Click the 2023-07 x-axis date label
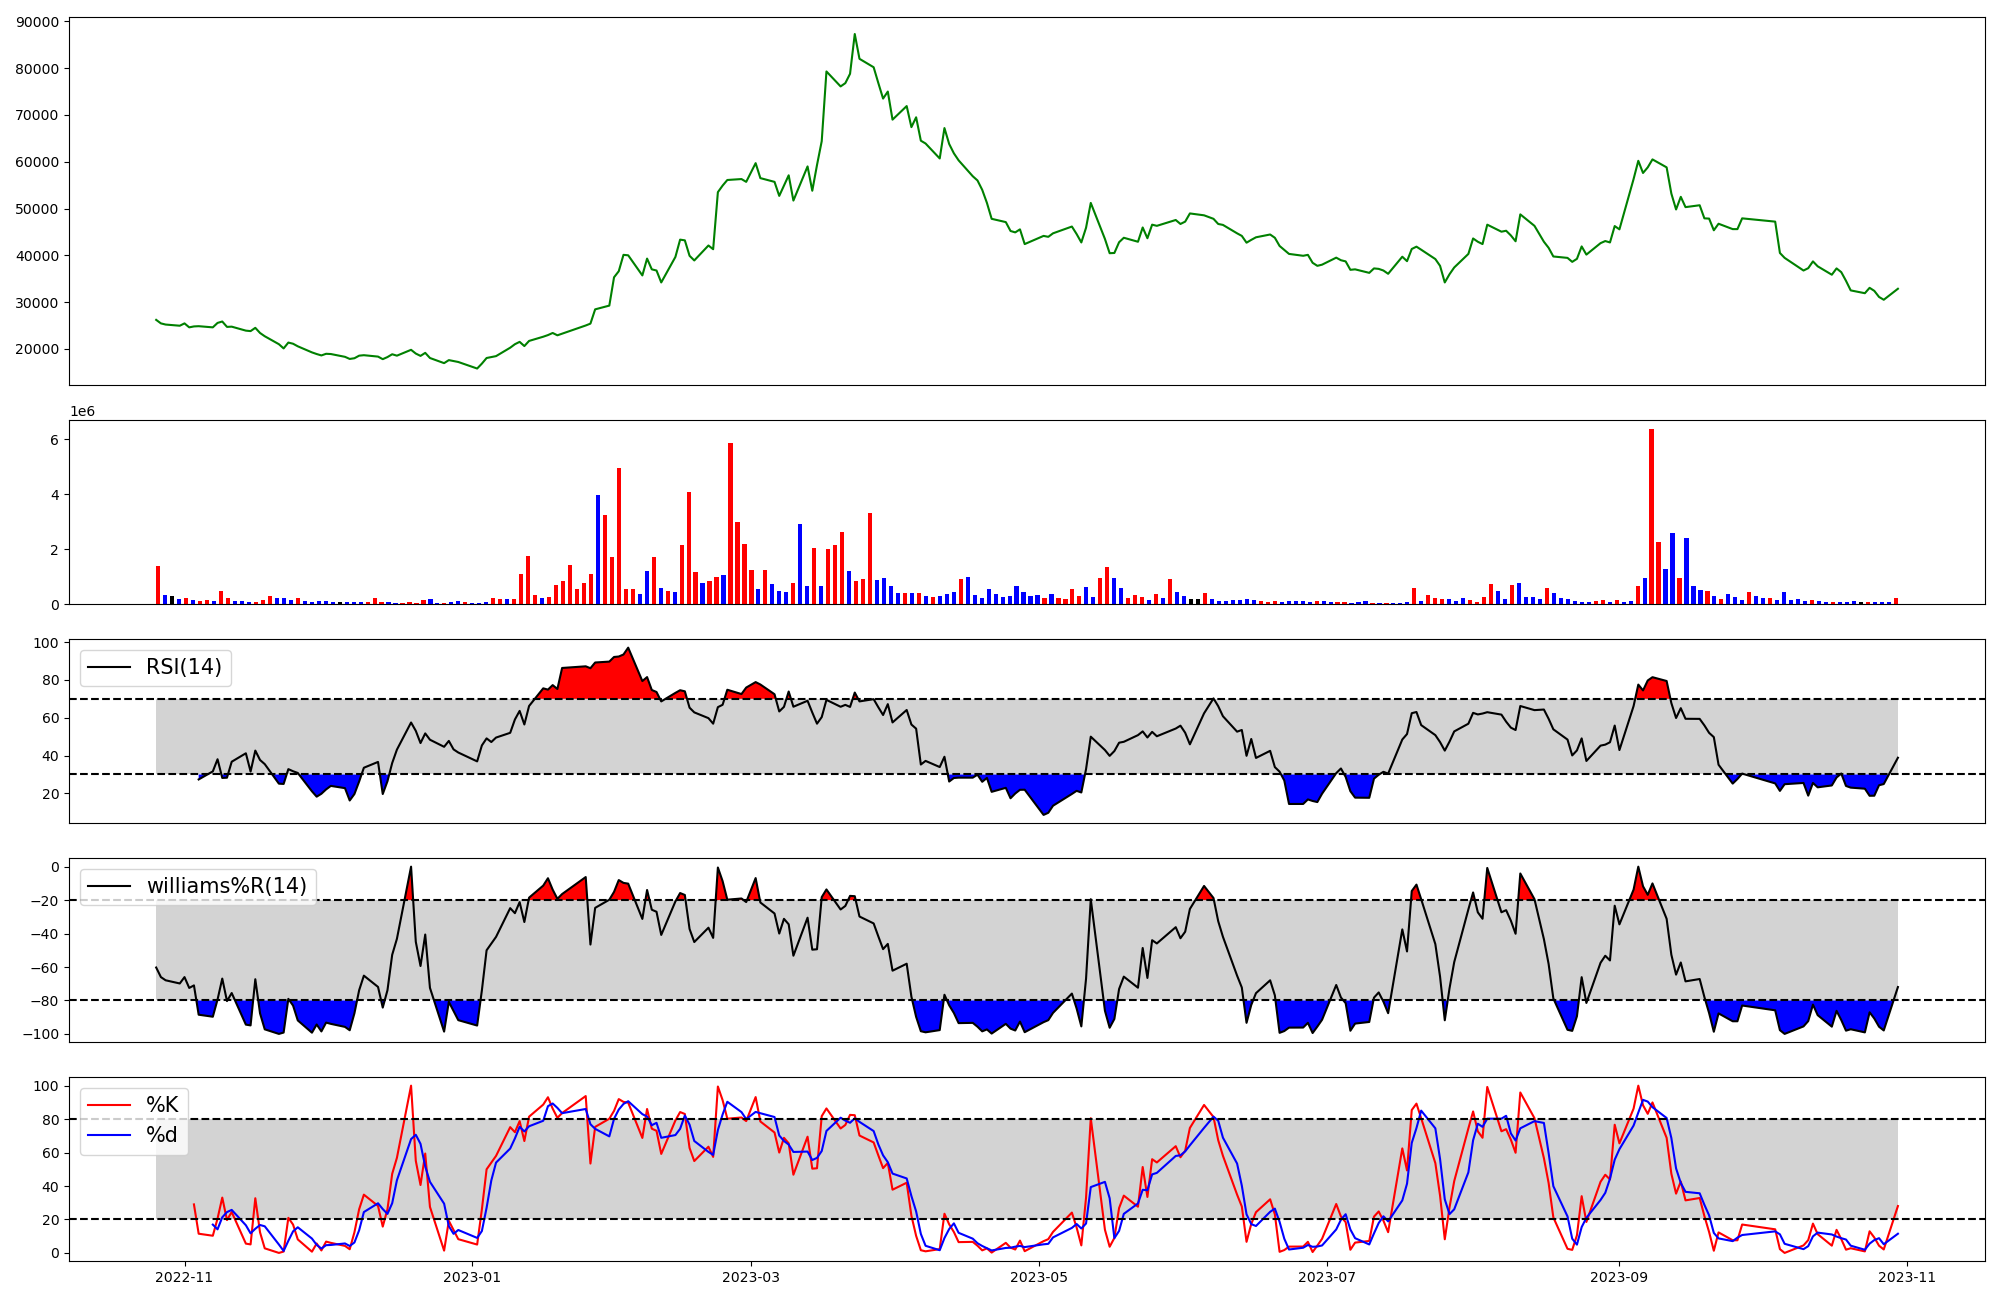The width and height of the screenshot is (2000, 1300). point(1327,1277)
